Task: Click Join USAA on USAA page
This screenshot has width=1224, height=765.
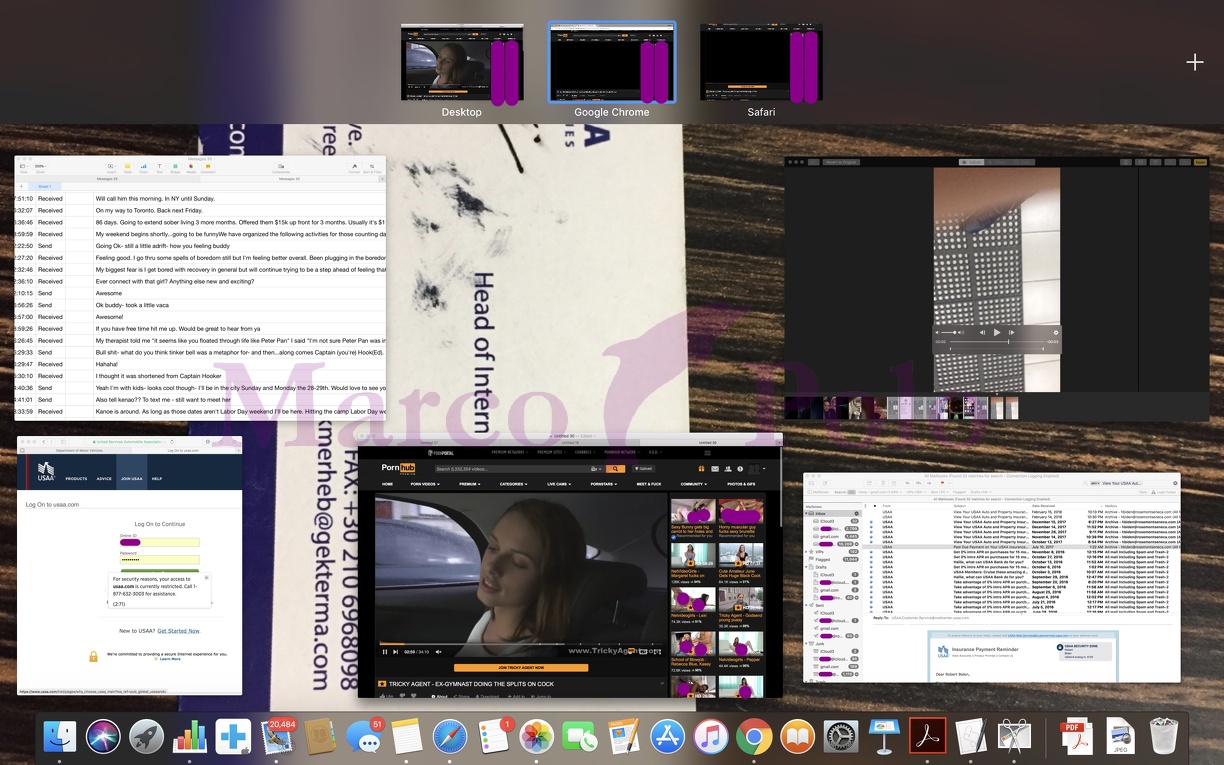Action: 131,479
